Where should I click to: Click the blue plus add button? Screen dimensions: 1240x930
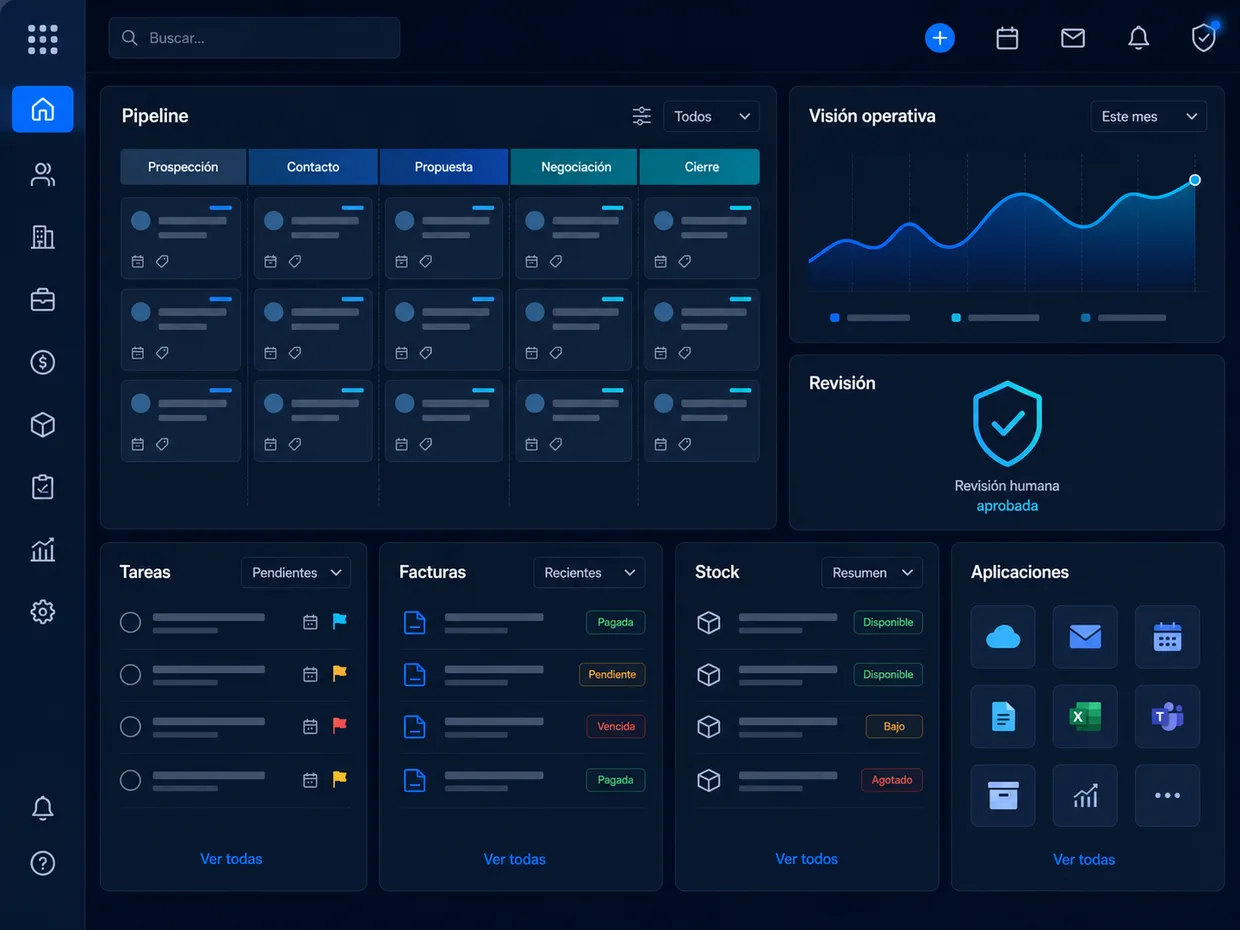940,38
